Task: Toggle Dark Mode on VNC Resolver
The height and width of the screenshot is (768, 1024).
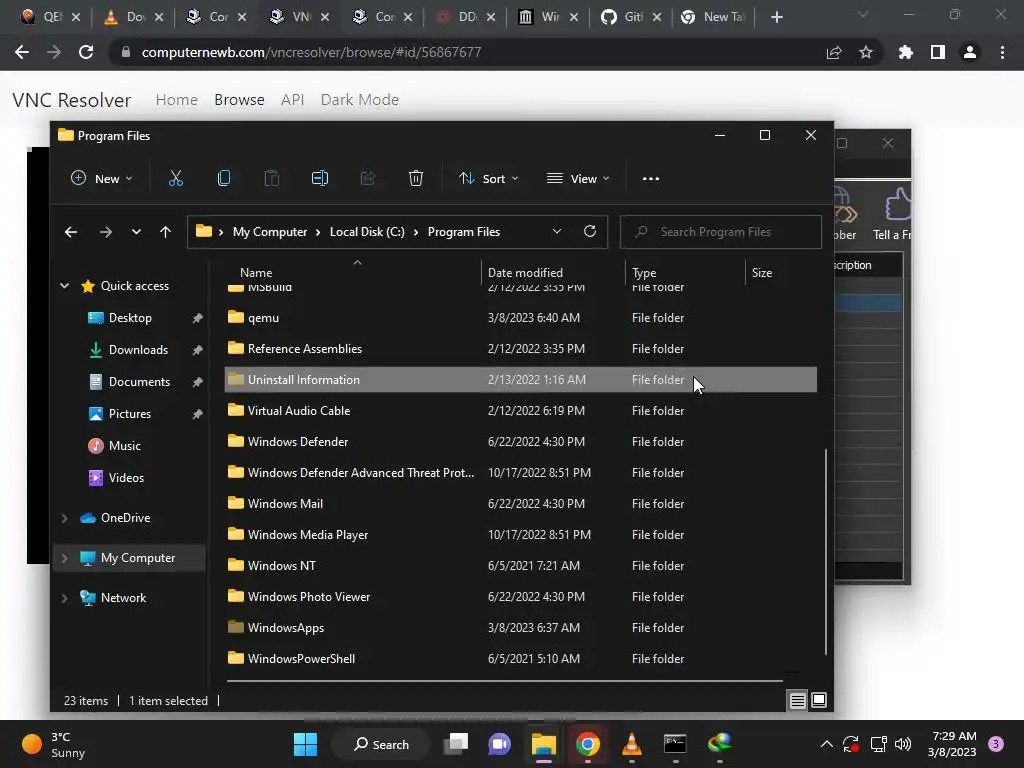Action: (x=359, y=100)
